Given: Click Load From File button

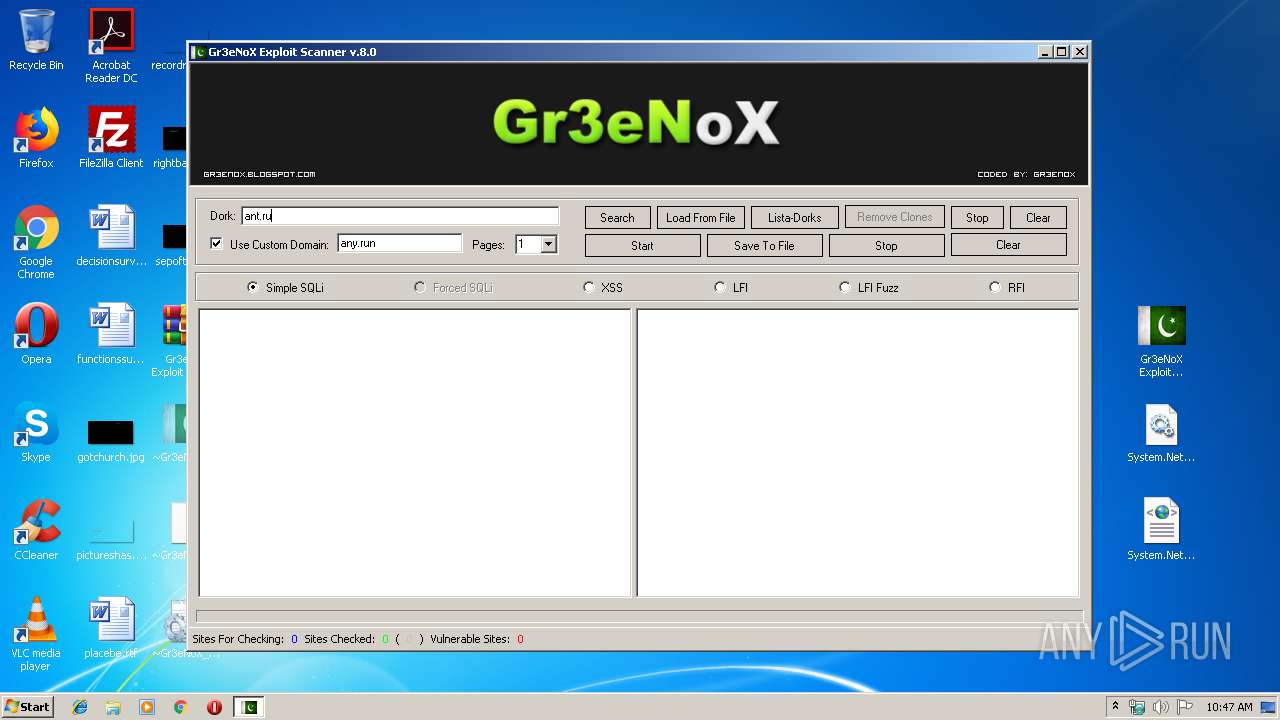Looking at the screenshot, I should click(700, 217).
